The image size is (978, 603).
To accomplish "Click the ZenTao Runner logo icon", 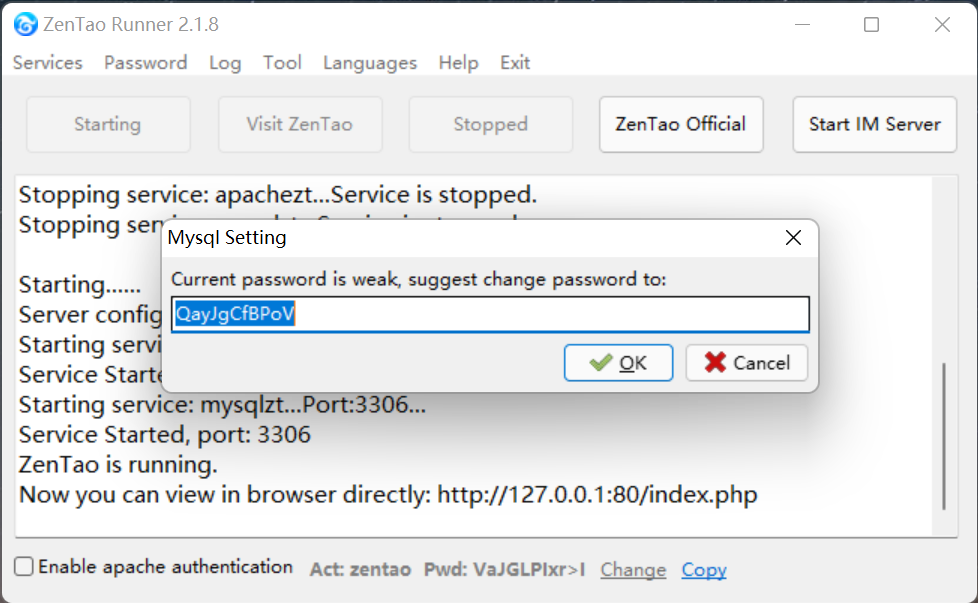I will (25, 24).
